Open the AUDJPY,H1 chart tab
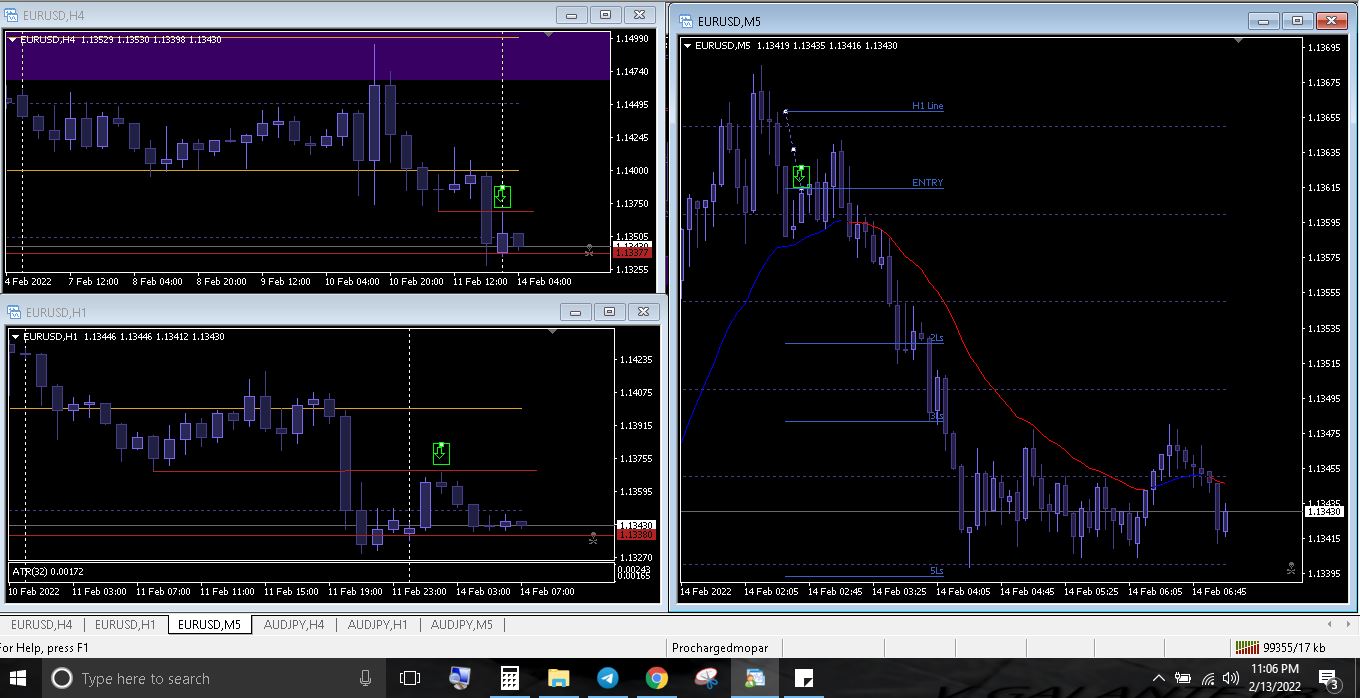 [x=377, y=625]
